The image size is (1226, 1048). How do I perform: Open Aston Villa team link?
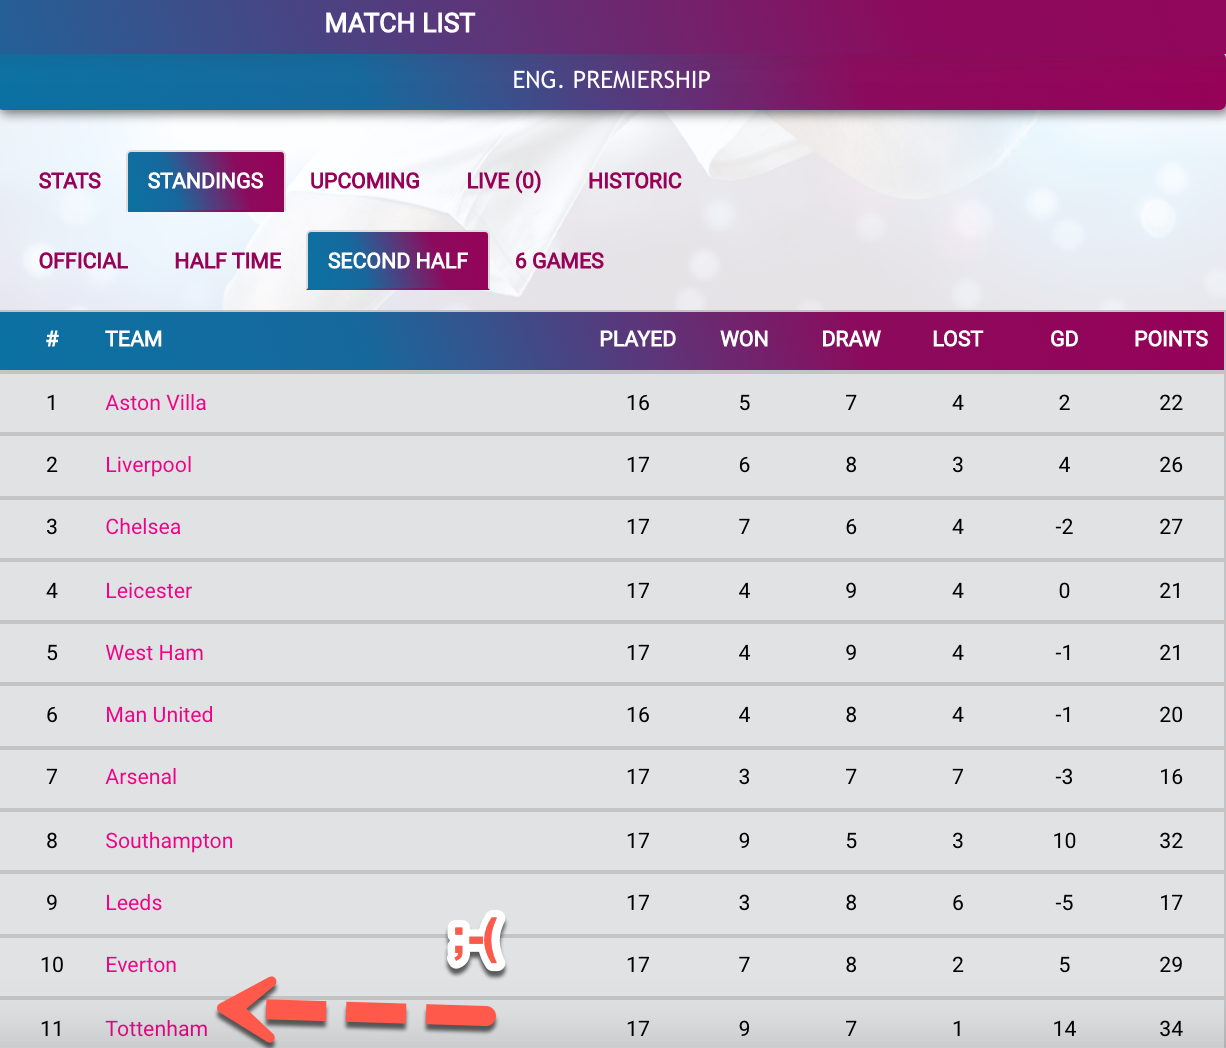[156, 403]
